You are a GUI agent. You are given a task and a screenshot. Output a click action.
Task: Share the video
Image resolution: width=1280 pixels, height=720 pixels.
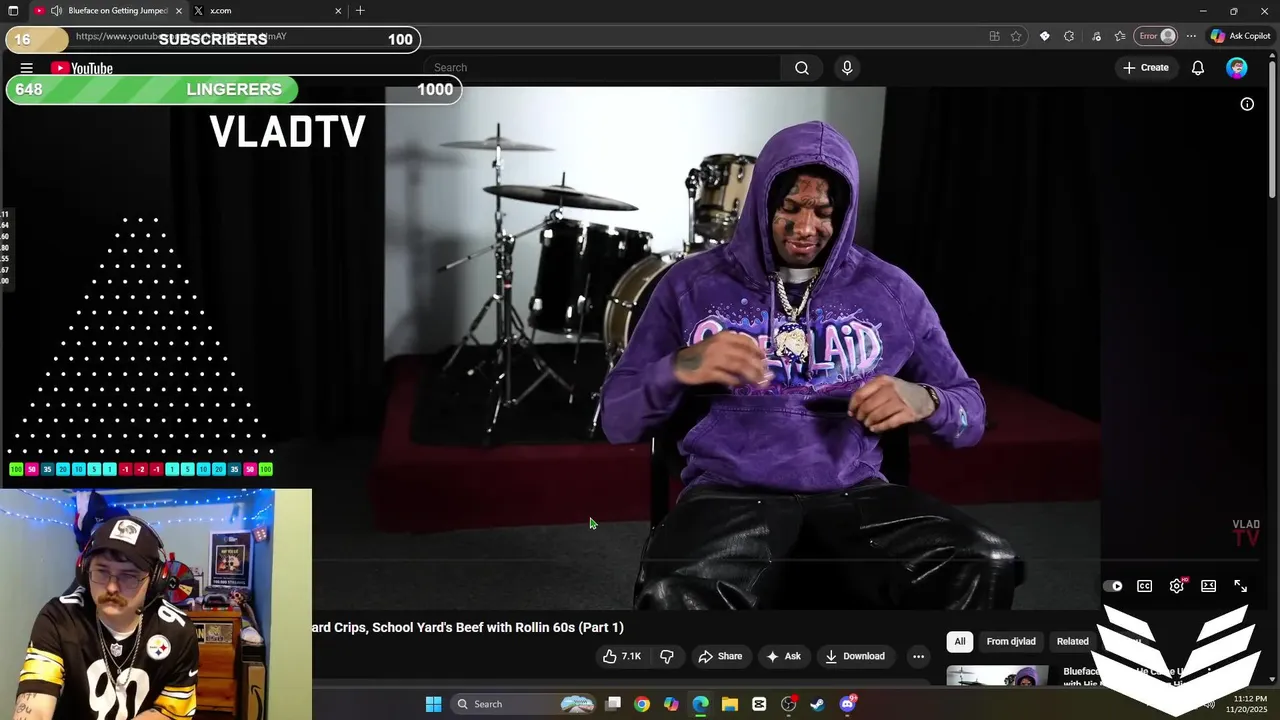(x=720, y=656)
